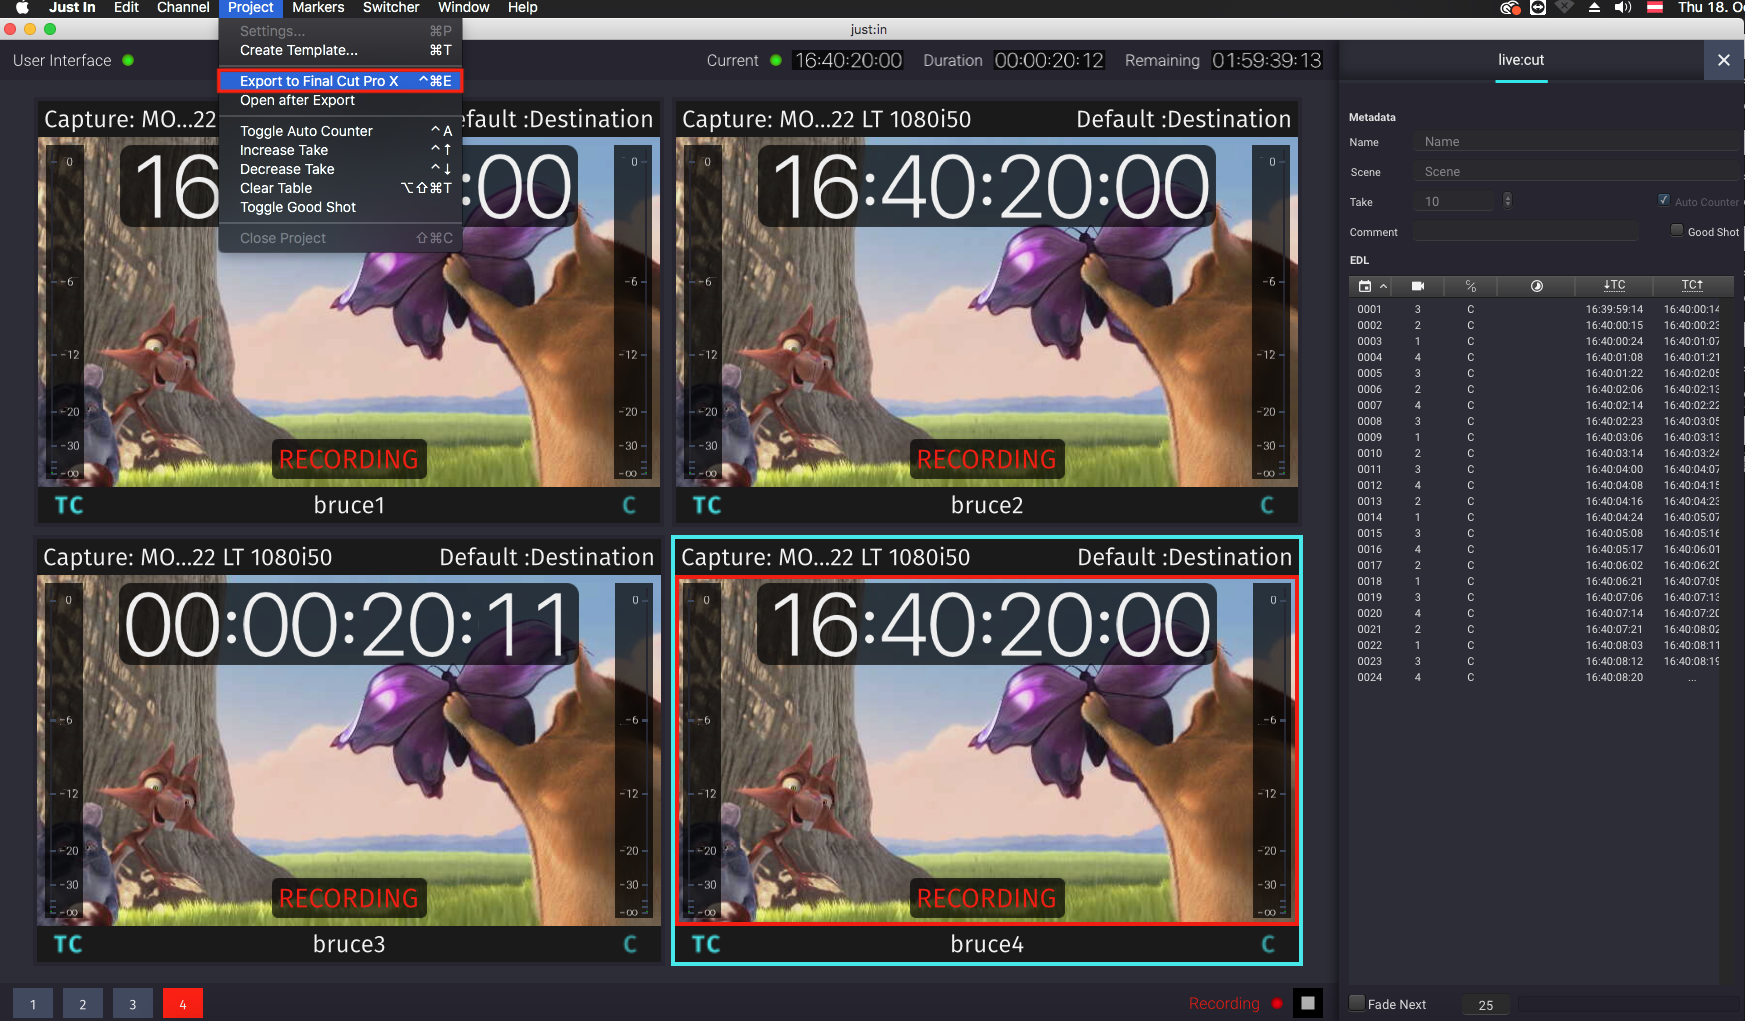Open the Edit menu

click(x=126, y=8)
